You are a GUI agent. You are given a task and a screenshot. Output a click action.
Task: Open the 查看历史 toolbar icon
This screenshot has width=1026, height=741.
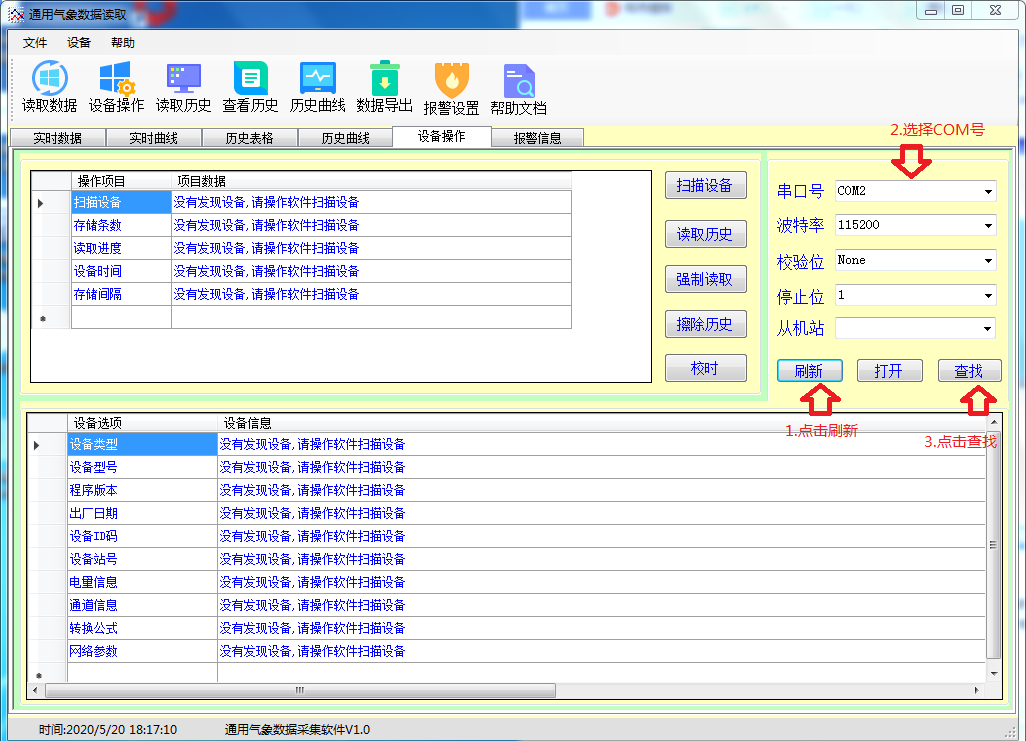(250, 79)
